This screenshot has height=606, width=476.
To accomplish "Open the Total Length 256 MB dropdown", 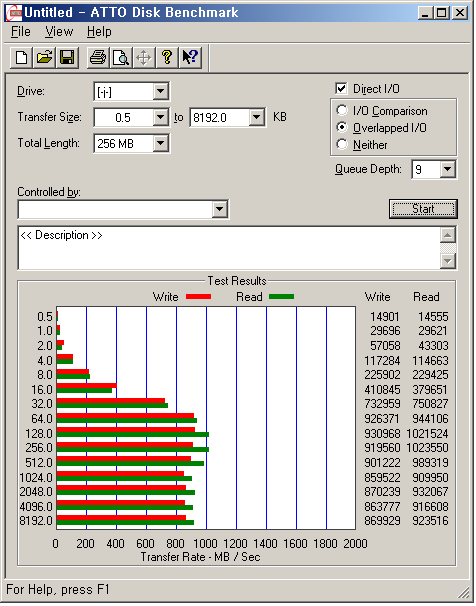I will pyautogui.click(x=160, y=143).
